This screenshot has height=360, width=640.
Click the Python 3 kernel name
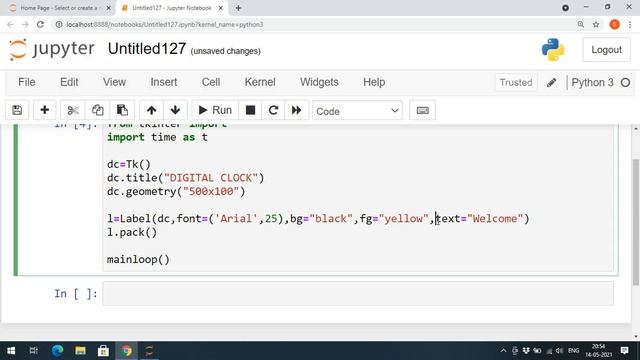[x=592, y=82]
